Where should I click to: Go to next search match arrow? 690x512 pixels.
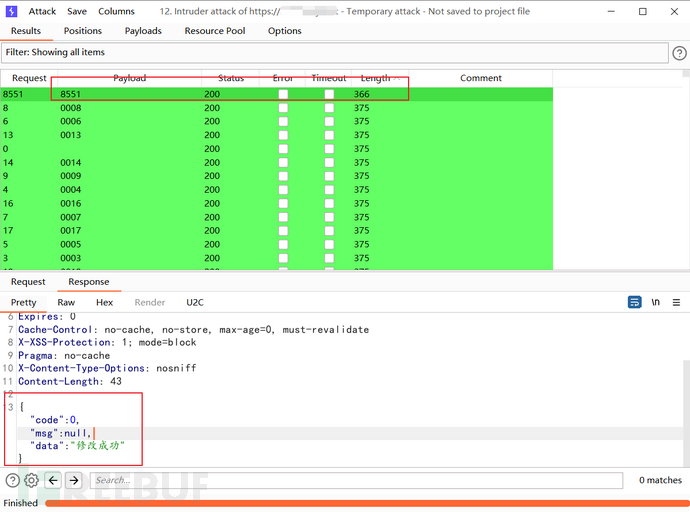(74, 480)
